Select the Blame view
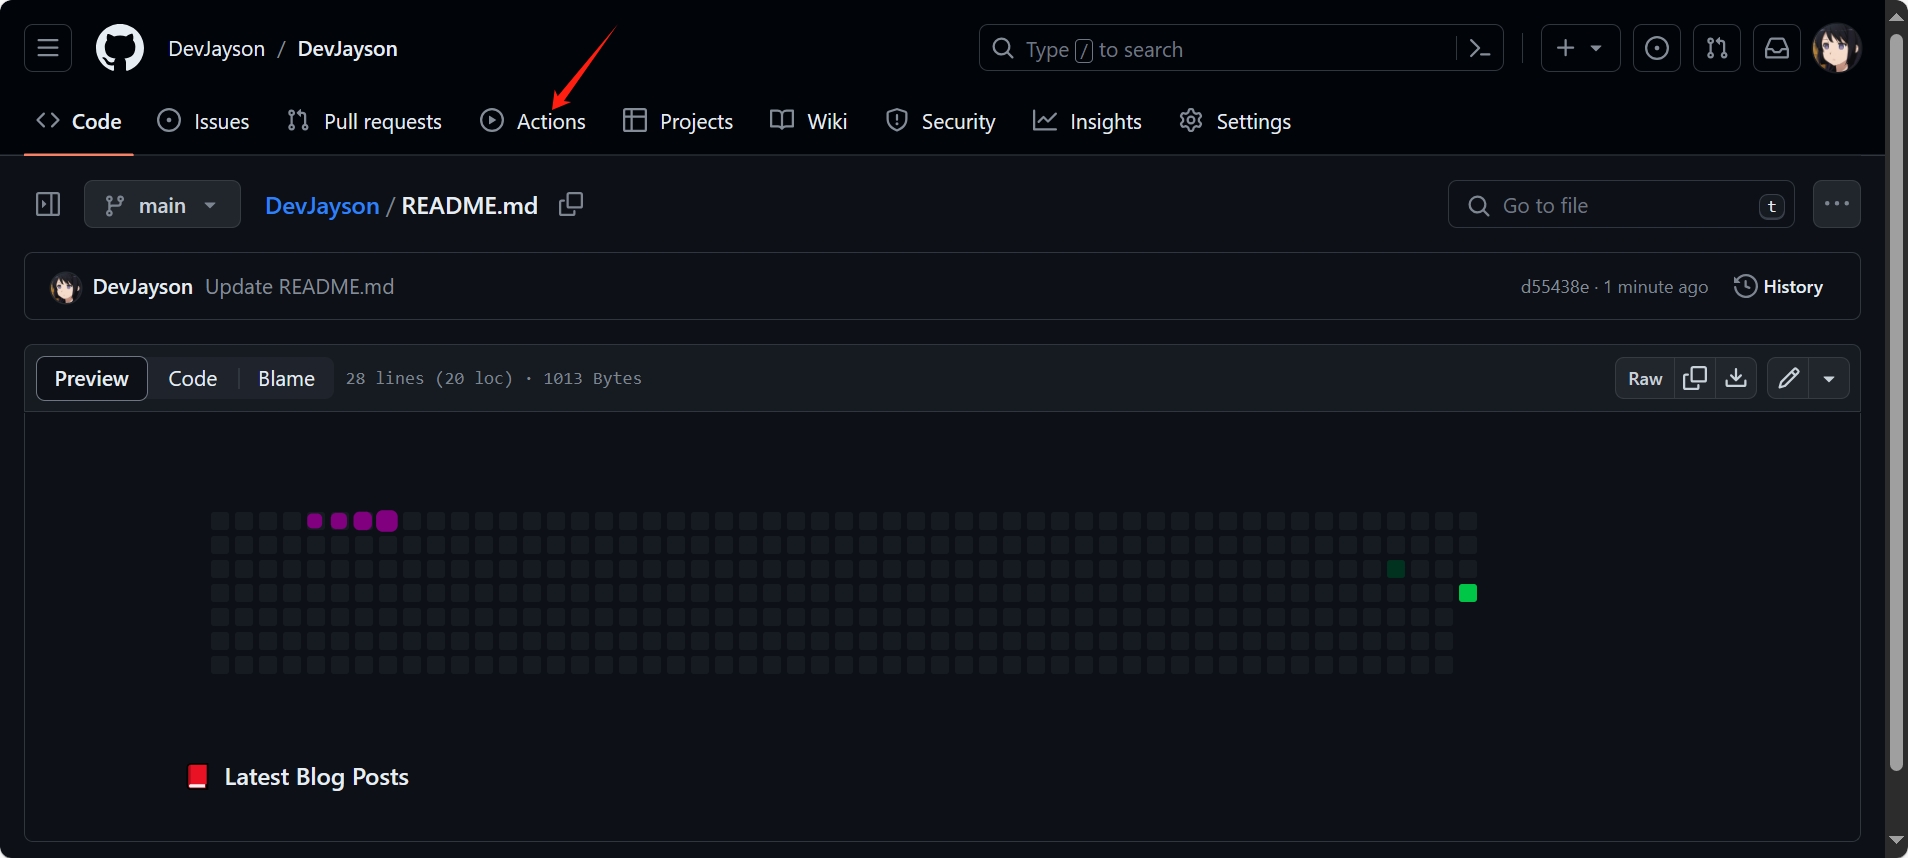 click(286, 378)
